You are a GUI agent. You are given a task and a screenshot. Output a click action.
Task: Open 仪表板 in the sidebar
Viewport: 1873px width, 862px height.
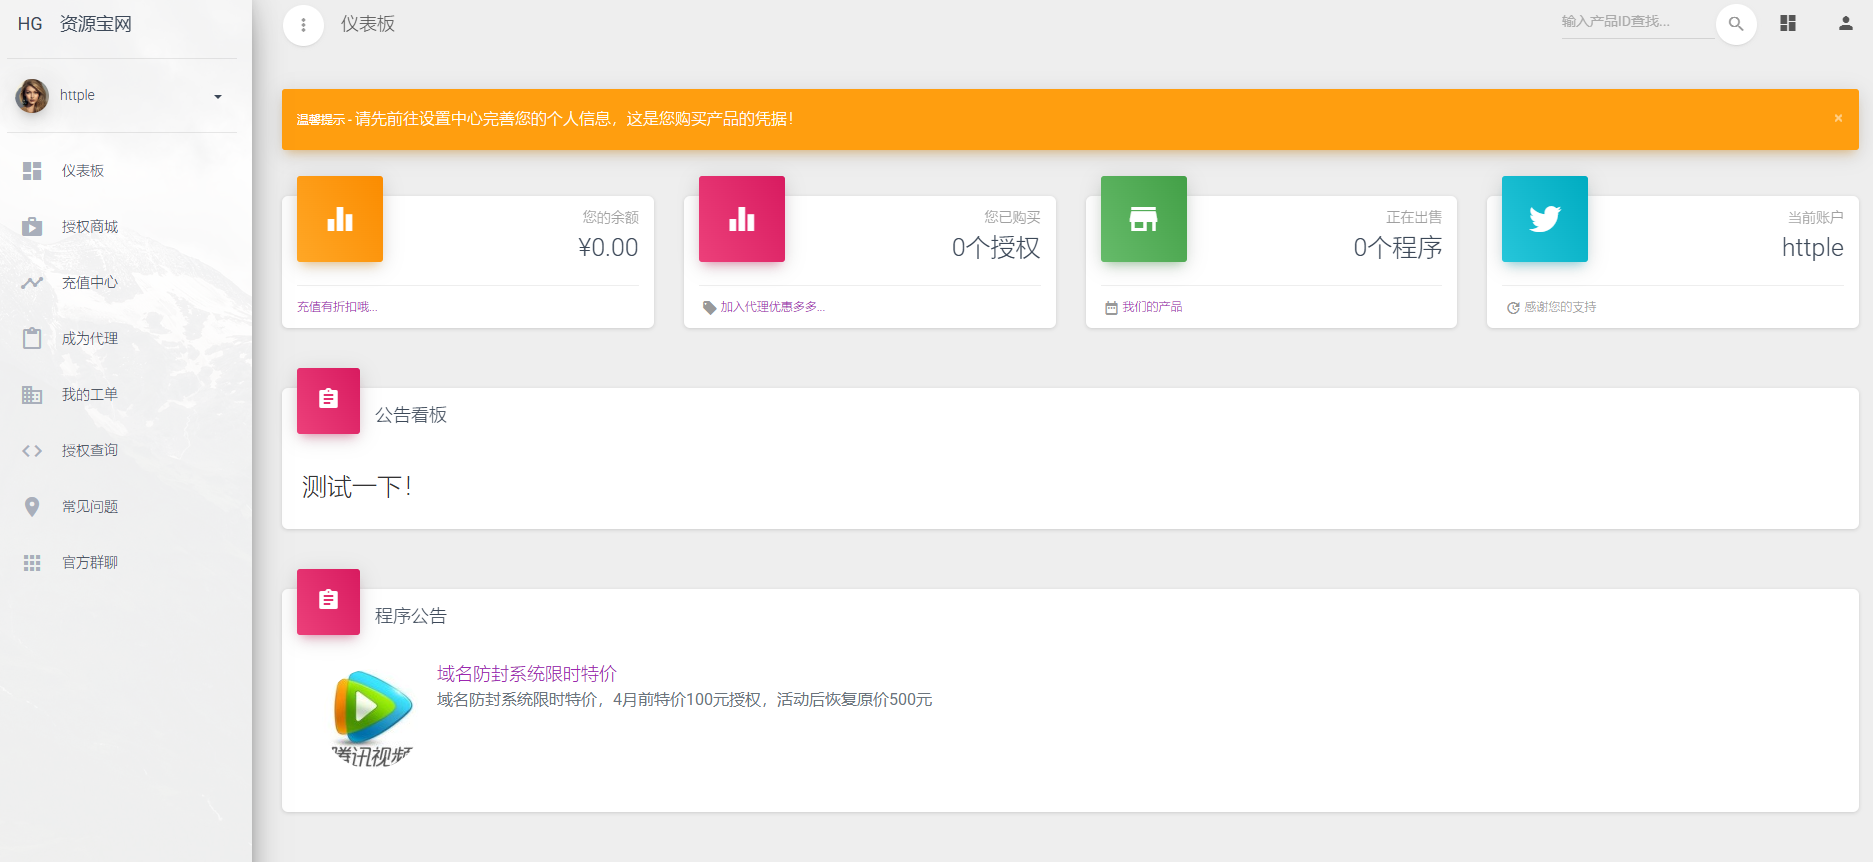point(83,171)
